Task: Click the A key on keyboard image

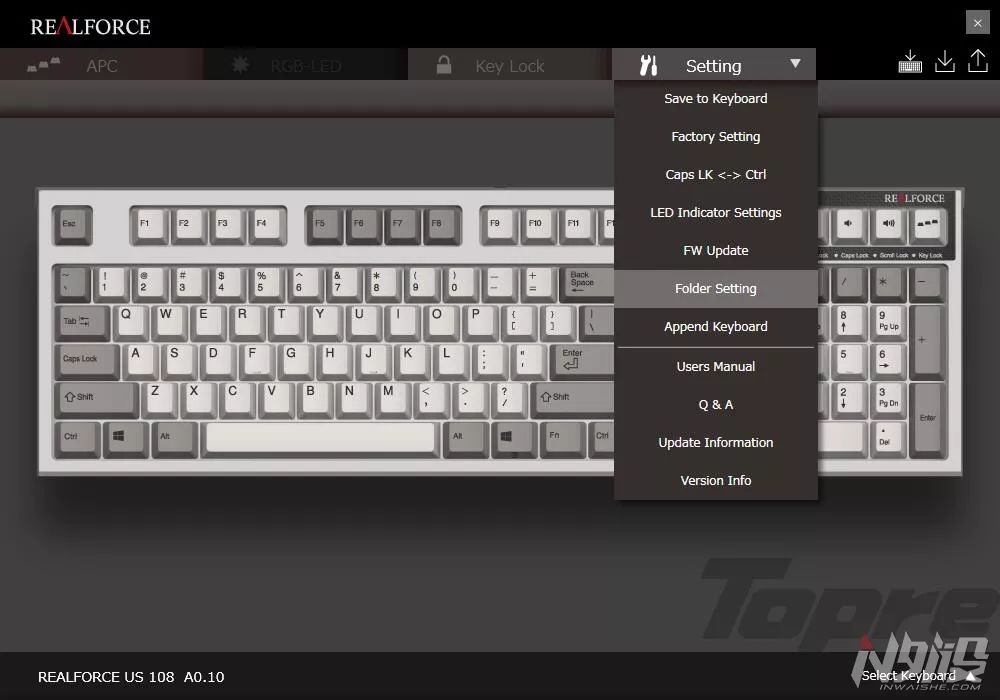Action: click(x=141, y=361)
